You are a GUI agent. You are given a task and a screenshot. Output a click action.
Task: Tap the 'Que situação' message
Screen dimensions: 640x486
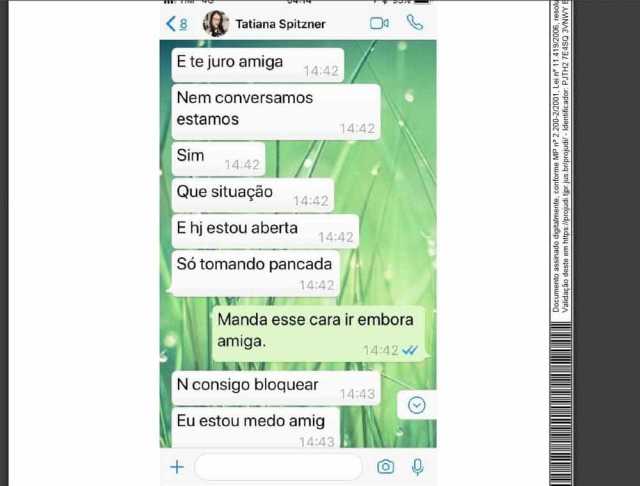(253, 195)
